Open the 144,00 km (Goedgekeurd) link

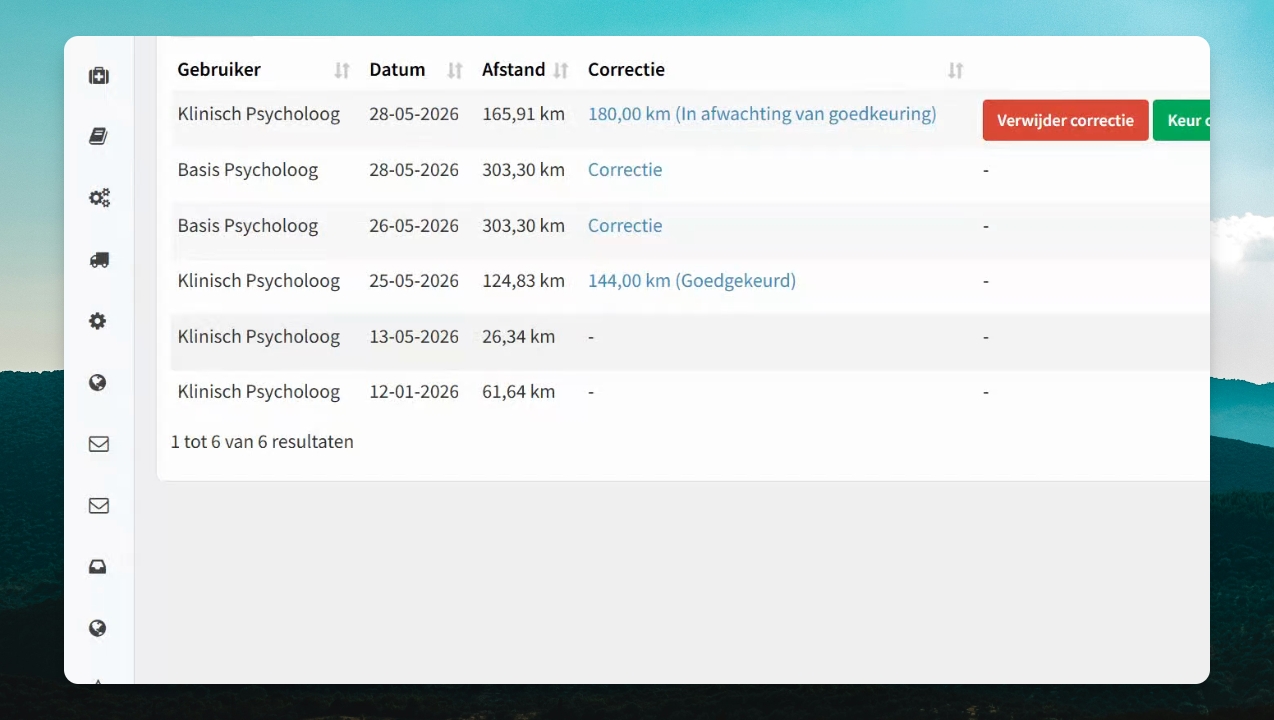click(x=692, y=281)
